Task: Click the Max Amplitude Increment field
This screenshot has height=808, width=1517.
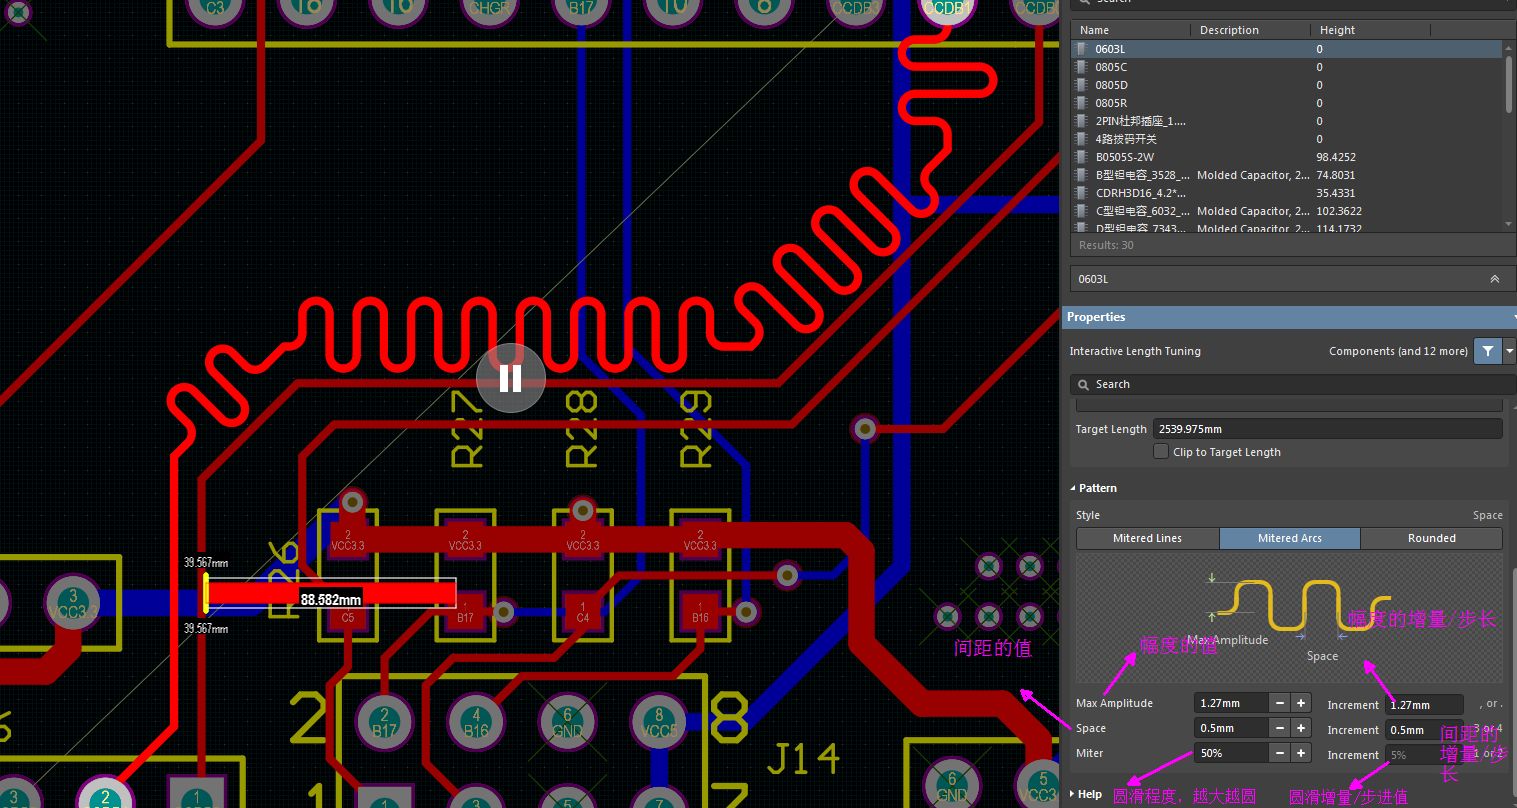Action: click(1424, 705)
